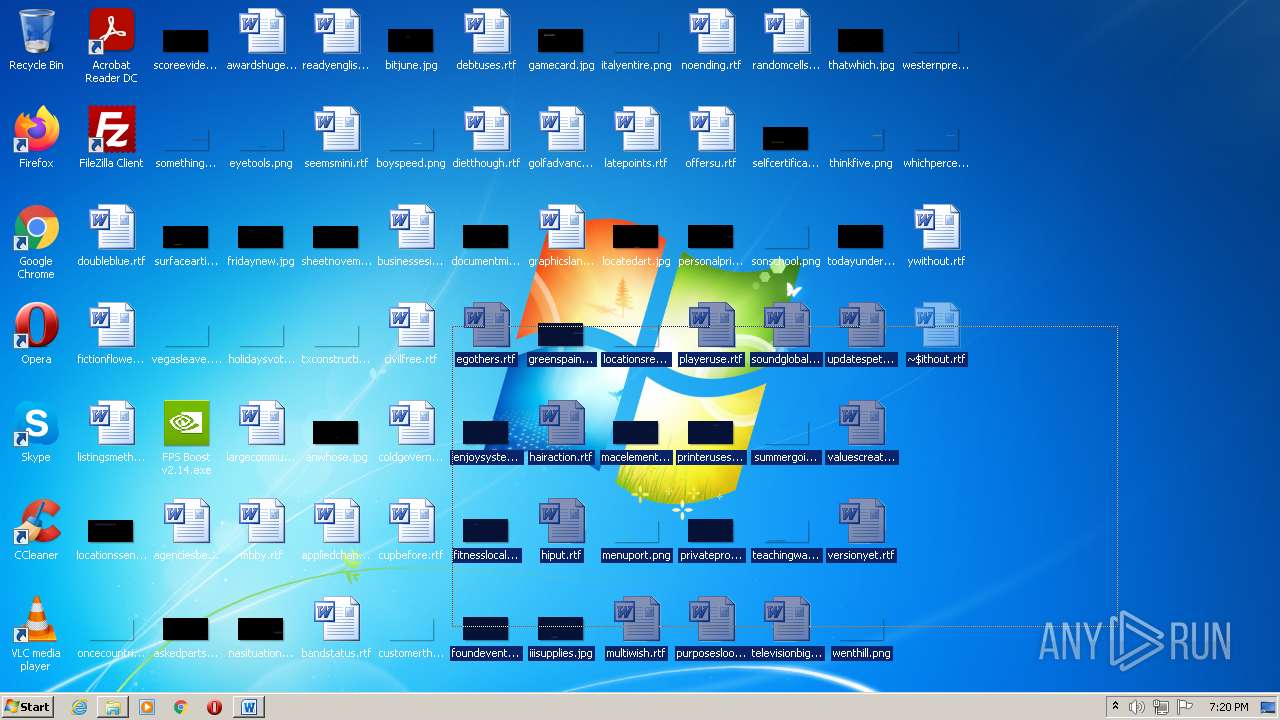The height and width of the screenshot is (720, 1280).
Task: Select the ~$ithout.rtf temp file
Action: point(936,334)
